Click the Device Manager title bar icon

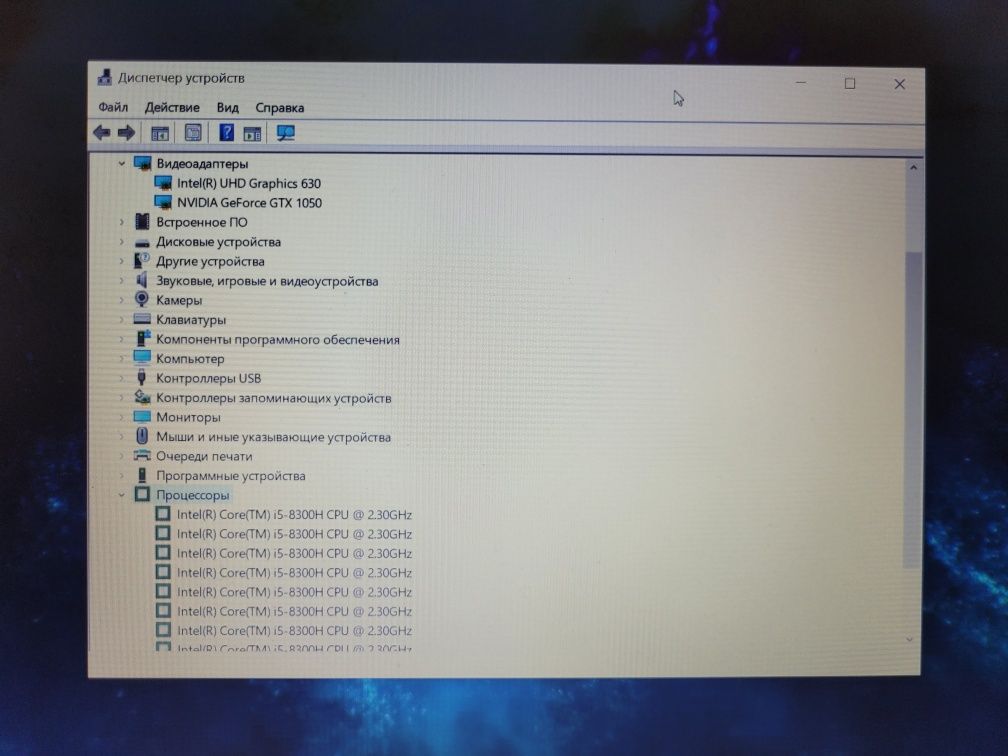104,78
